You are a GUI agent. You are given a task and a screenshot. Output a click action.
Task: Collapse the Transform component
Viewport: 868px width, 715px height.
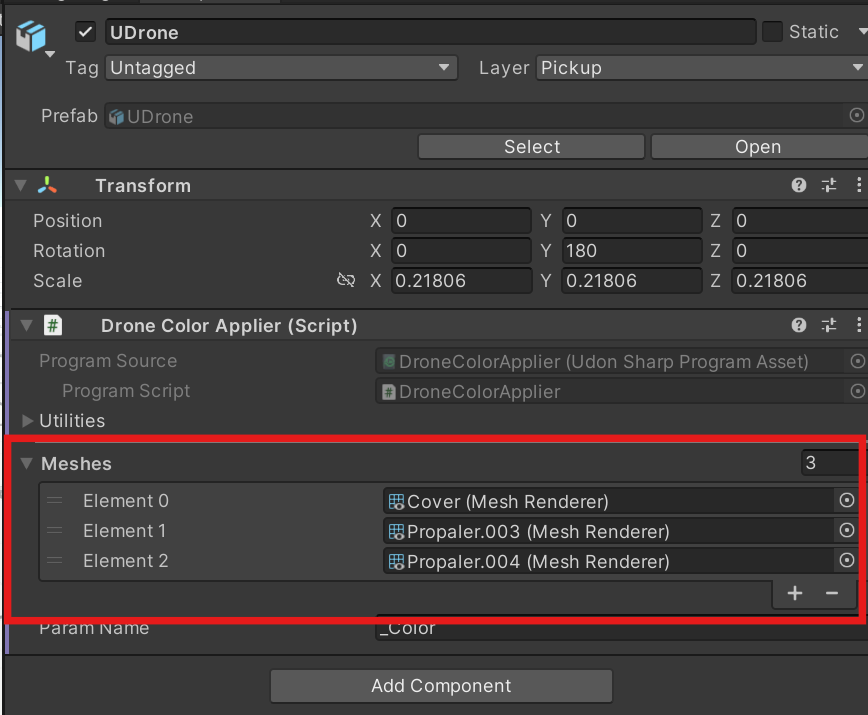click(20, 185)
